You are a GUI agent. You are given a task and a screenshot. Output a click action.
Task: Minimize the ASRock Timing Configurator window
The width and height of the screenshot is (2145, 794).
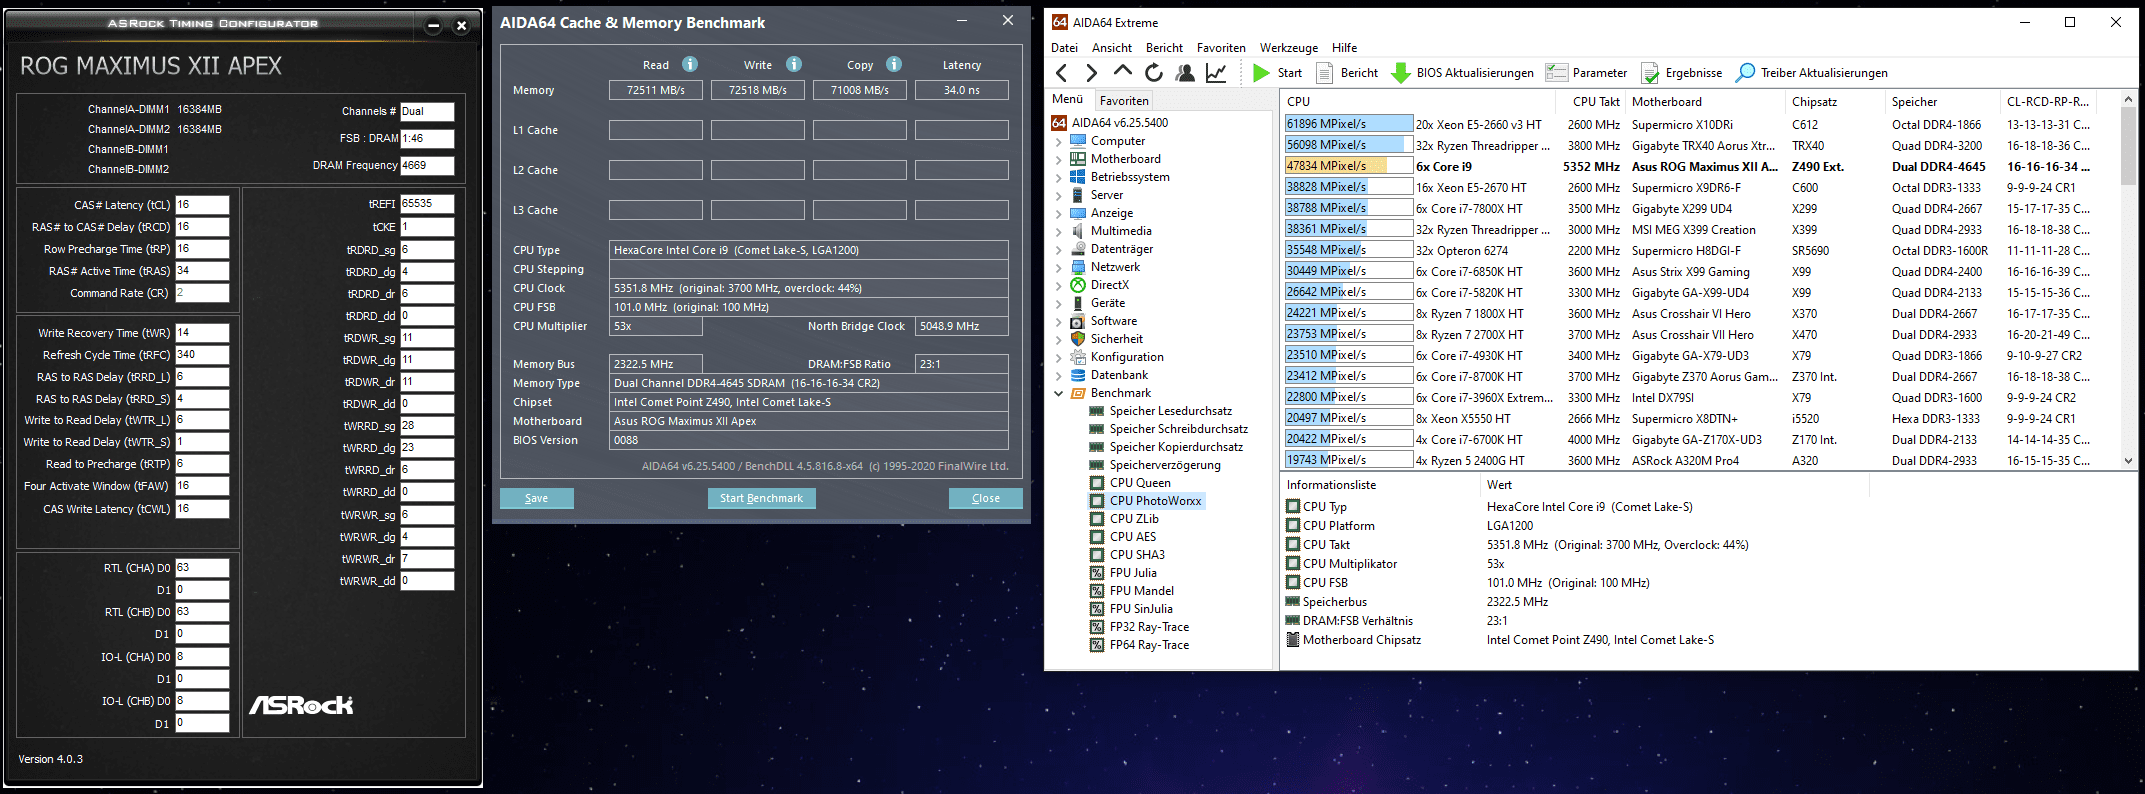point(433,26)
